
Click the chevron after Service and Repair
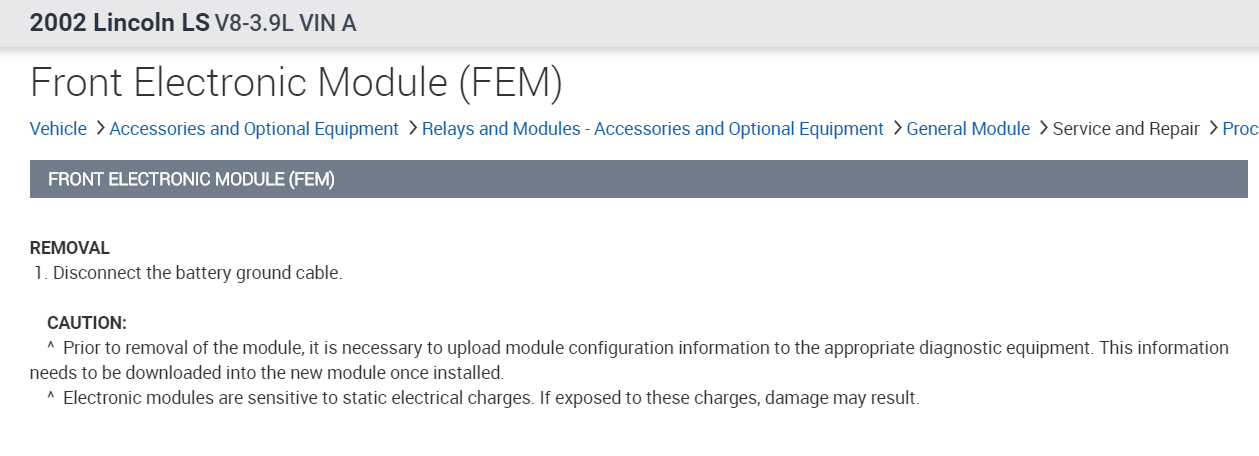tap(1212, 129)
